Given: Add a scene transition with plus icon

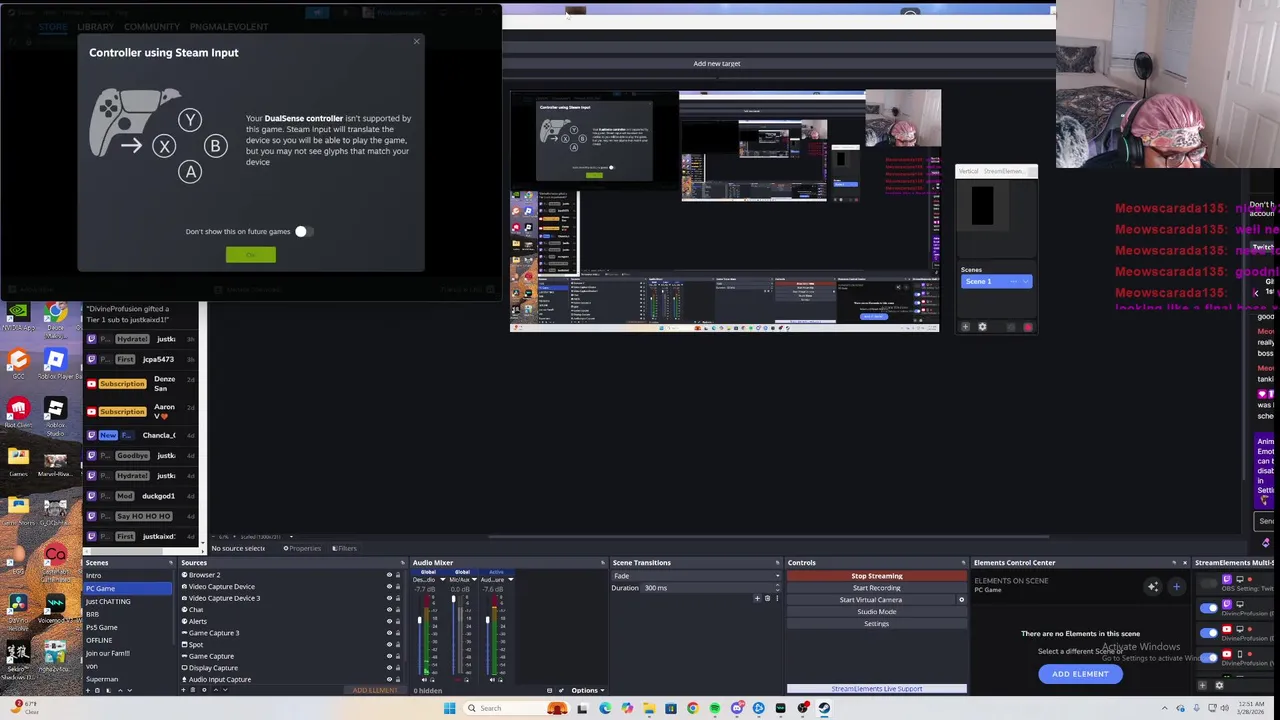Looking at the screenshot, I should [757, 598].
